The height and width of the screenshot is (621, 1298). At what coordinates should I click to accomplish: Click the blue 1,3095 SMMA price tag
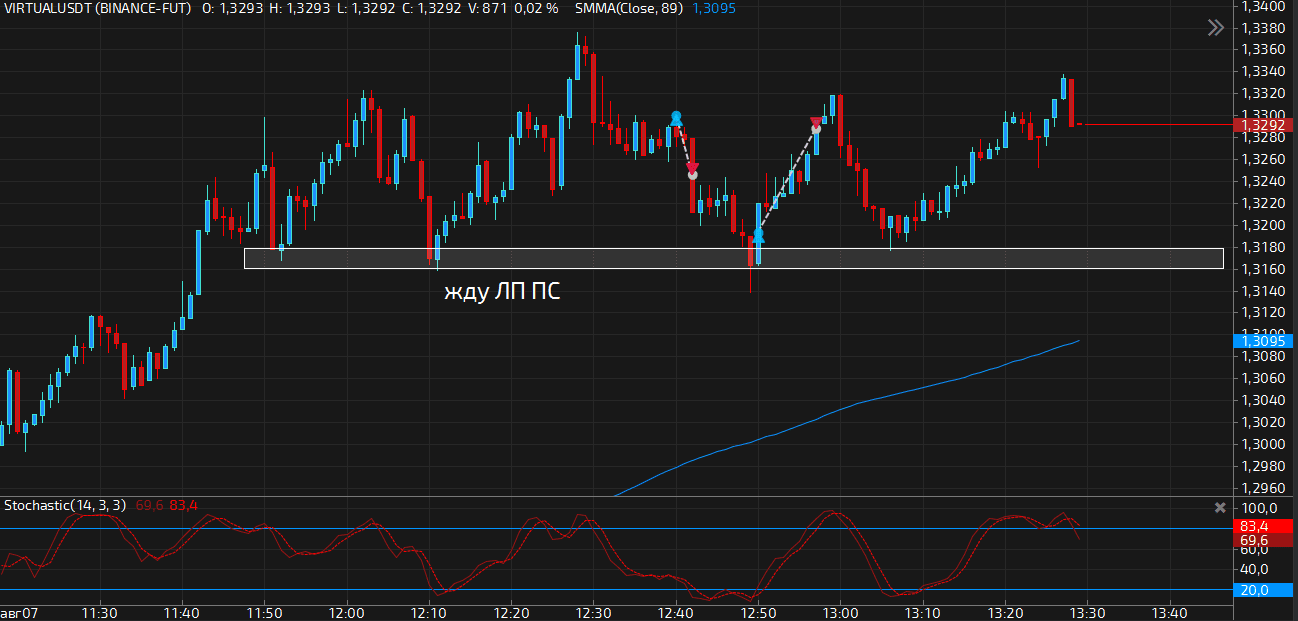coord(1265,341)
